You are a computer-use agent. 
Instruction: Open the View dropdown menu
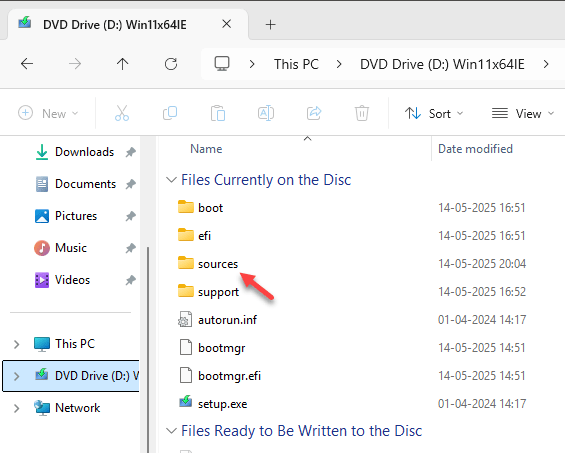click(x=523, y=114)
